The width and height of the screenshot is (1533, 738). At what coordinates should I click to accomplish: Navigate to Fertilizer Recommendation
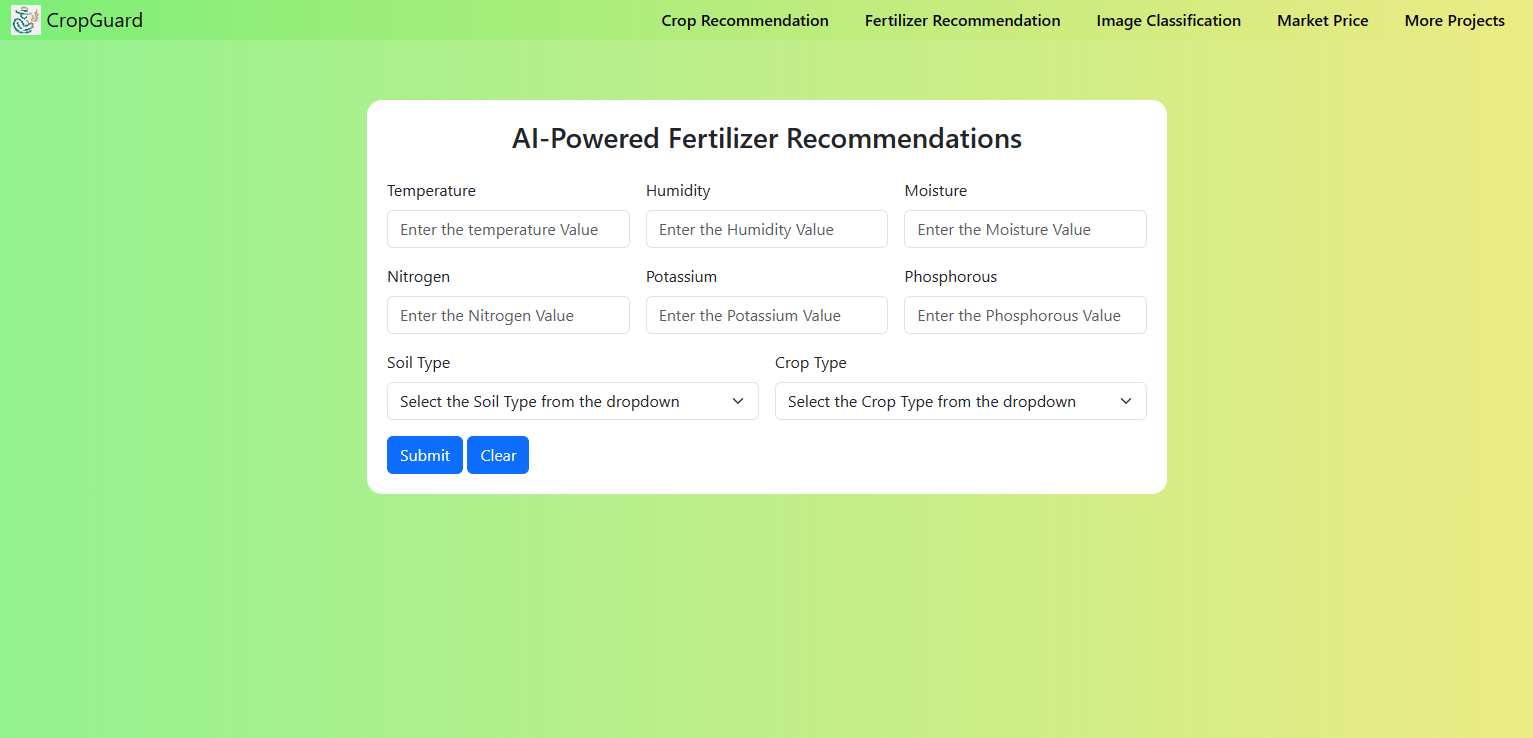point(962,20)
